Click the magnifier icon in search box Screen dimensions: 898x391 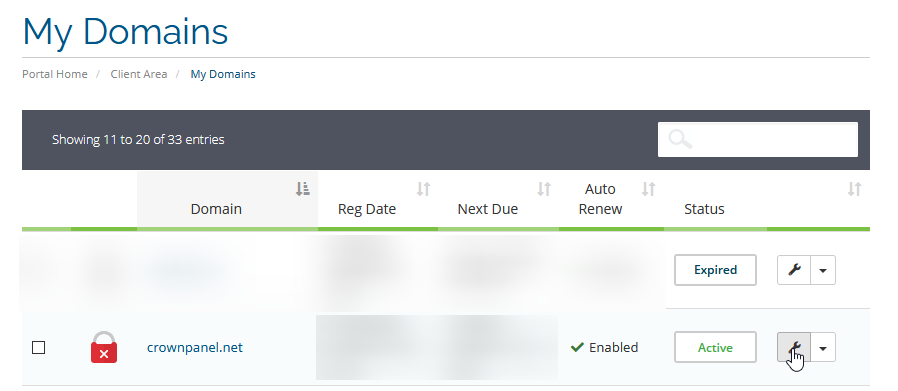pos(680,139)
